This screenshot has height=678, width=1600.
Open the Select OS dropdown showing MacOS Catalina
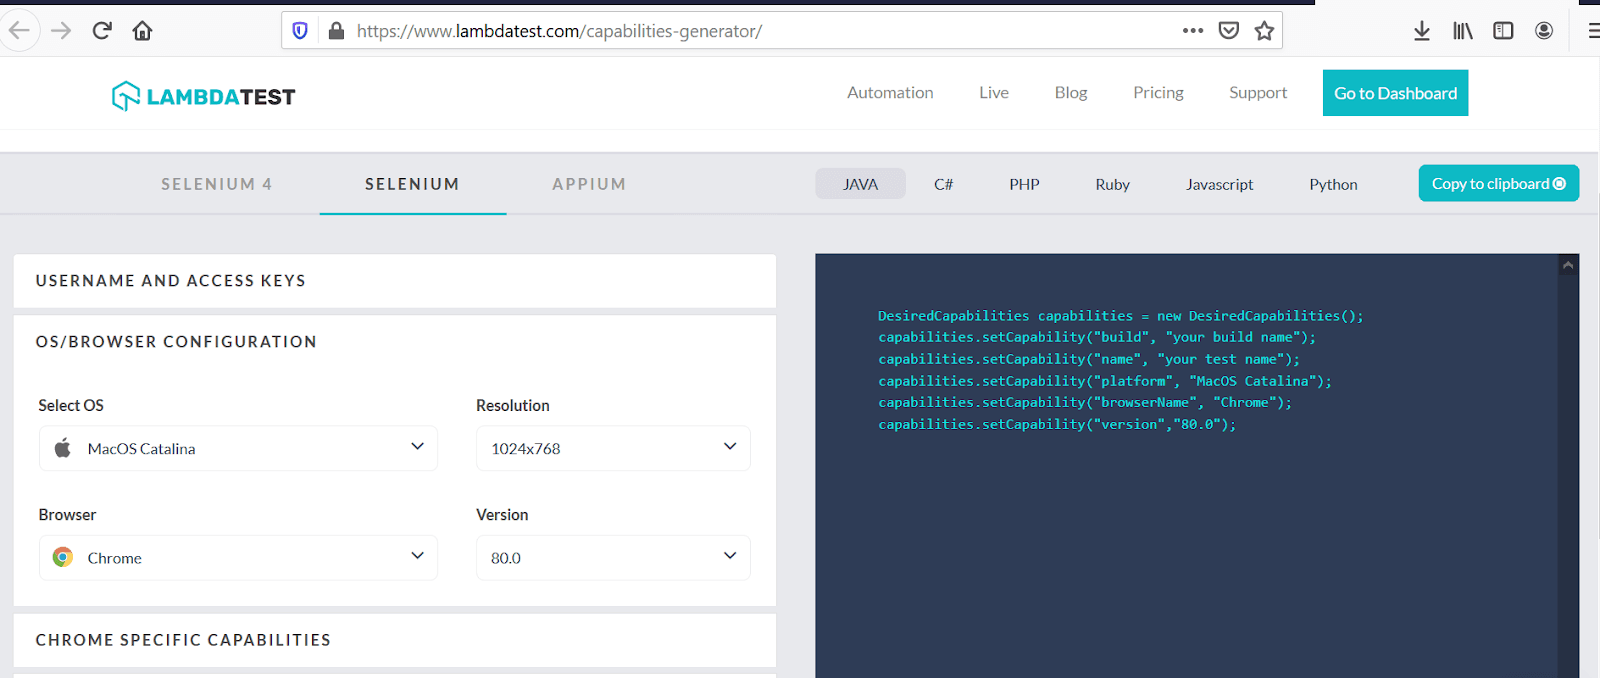(238, 448)
